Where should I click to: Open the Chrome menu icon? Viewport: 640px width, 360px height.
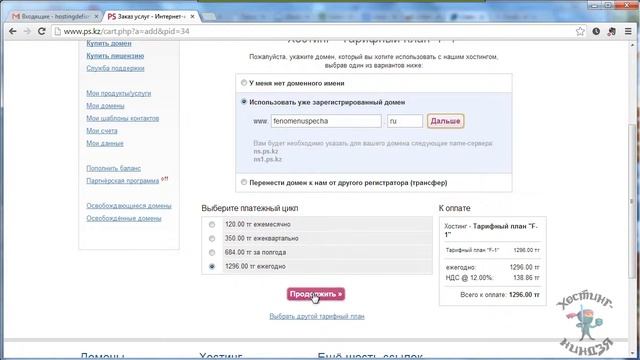point(628,31)
